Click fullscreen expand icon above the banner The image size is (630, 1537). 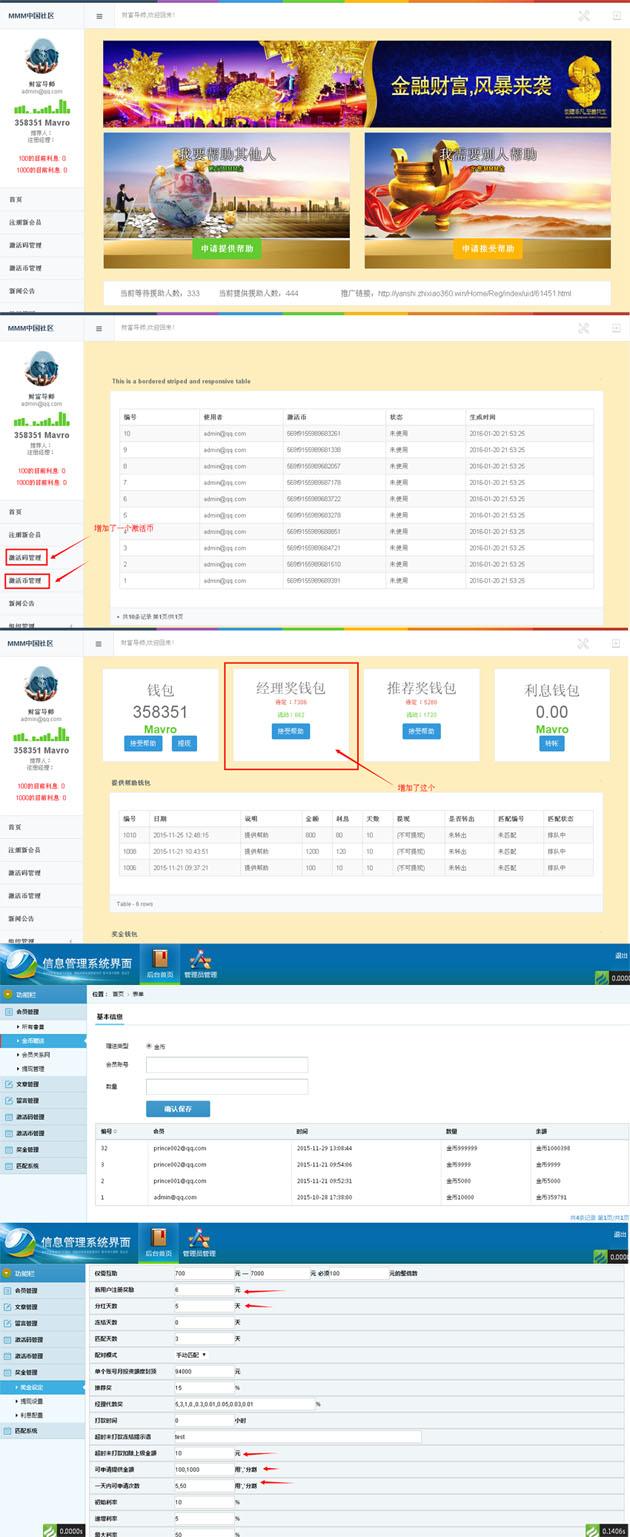[585, 16]
